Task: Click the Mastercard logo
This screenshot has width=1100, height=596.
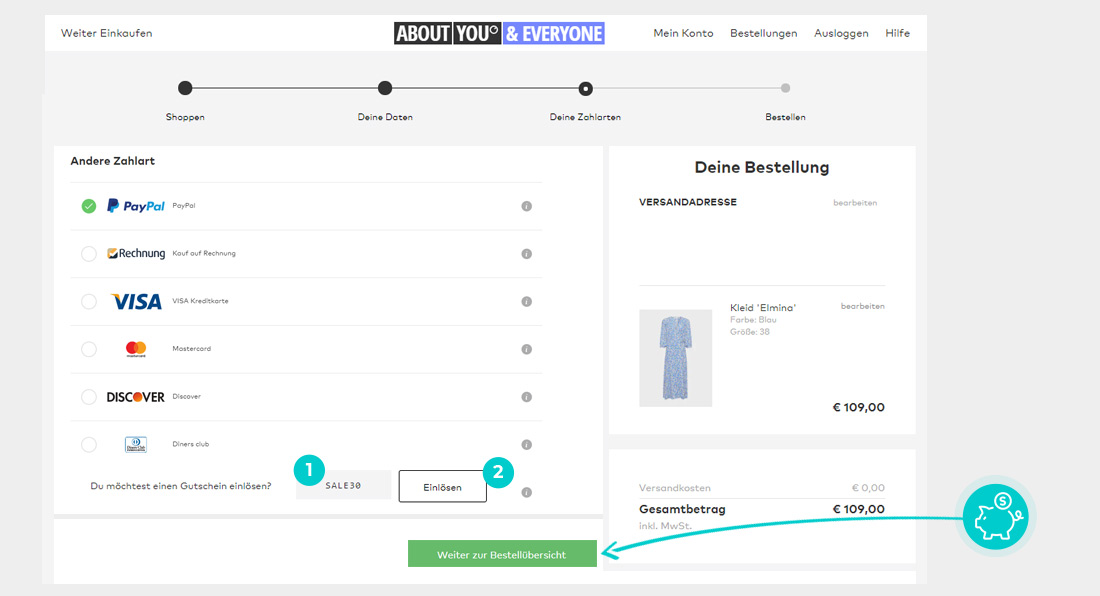Action: [136, 348]
